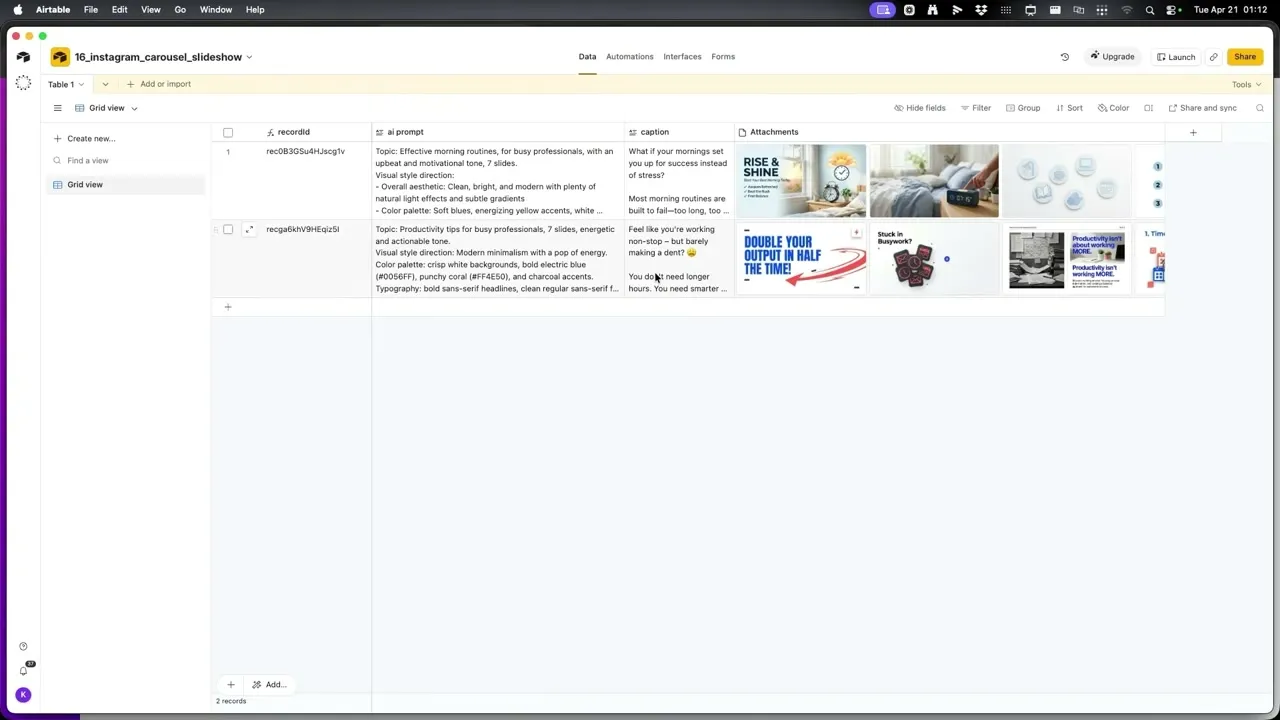Image resolution: width=1280 pixels, height=720 pixels.
Task: Click the yellow base icon beside the title
Action: point(60,57)
